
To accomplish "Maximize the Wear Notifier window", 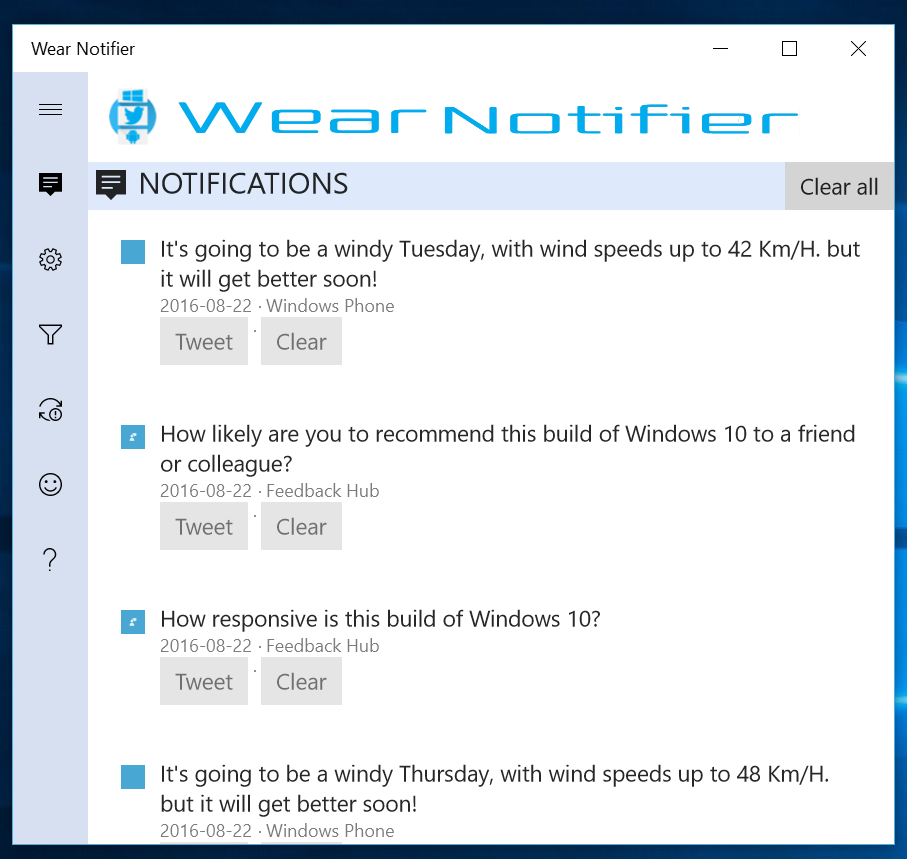I will click(790, 49).
